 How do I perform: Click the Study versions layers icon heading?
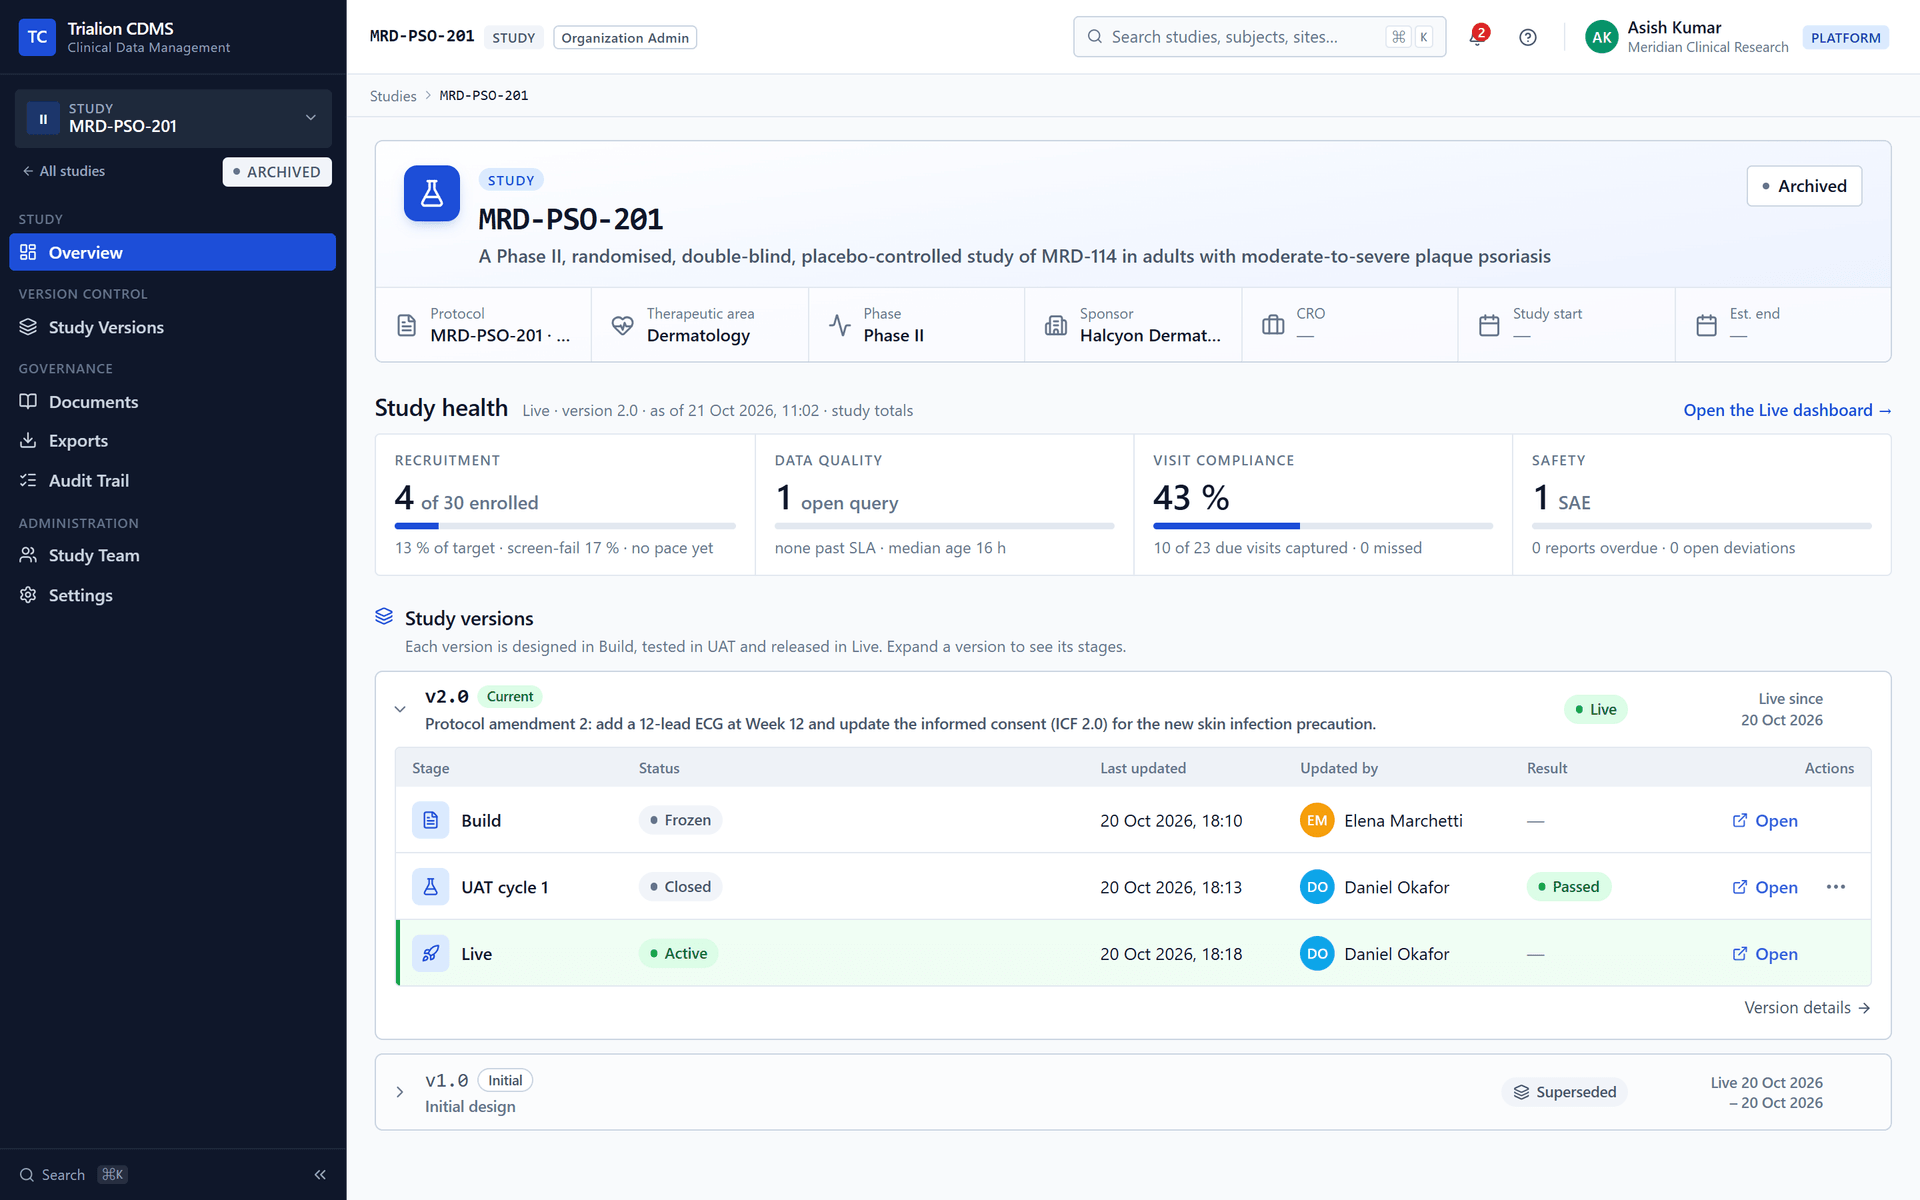coord(384,617)
